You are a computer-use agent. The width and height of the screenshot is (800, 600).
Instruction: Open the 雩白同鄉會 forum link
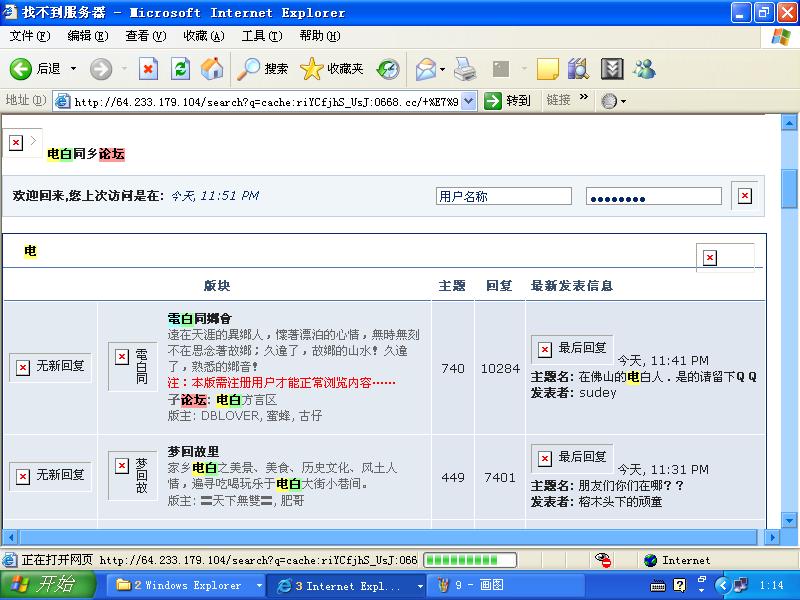[x=199, y=318]
